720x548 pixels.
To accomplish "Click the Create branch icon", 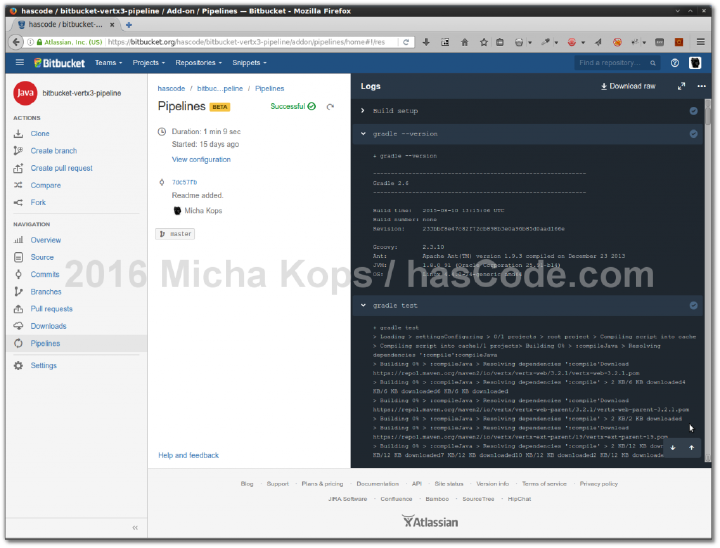I will [x=18, y=151].
